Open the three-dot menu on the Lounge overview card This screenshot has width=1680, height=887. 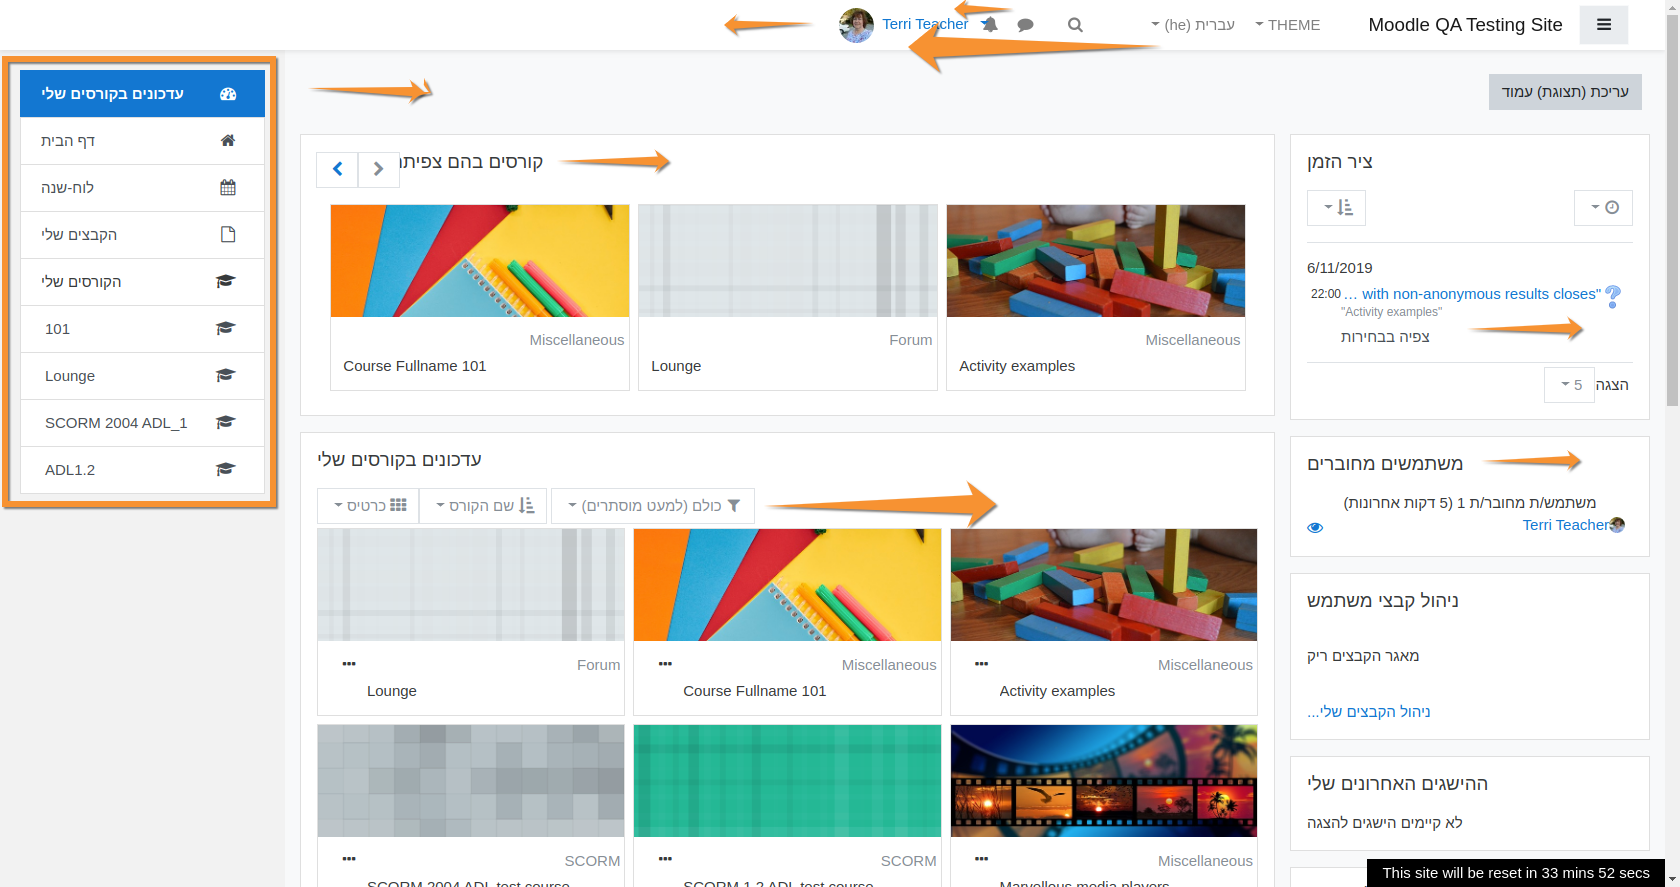[349, 663]
